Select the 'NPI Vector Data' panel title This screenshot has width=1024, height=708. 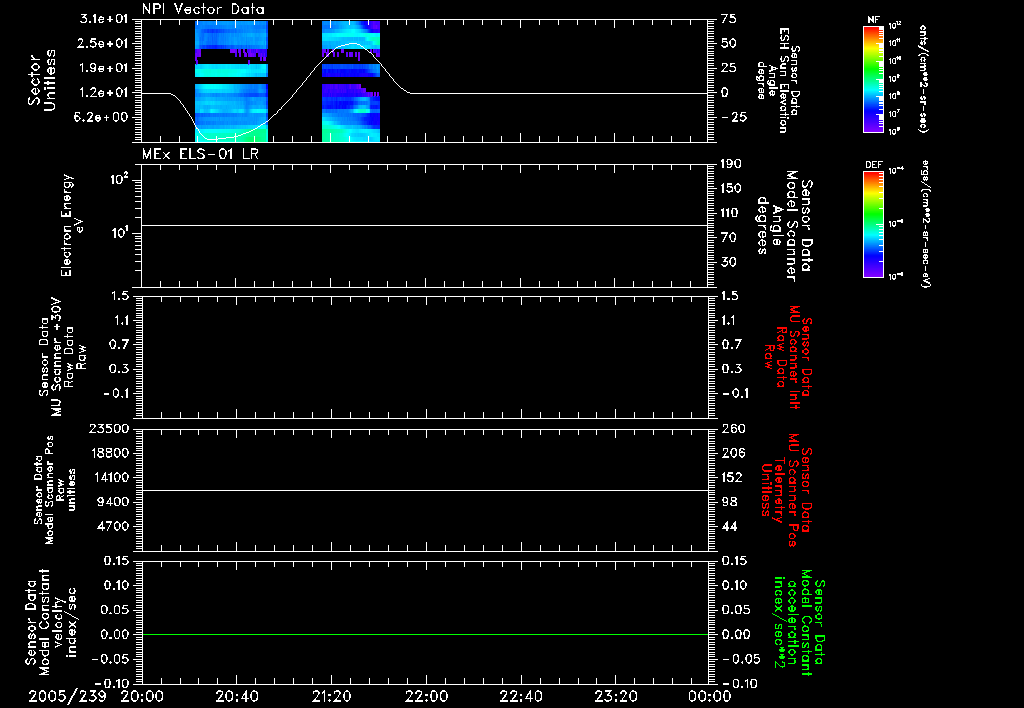click(203, 9)
